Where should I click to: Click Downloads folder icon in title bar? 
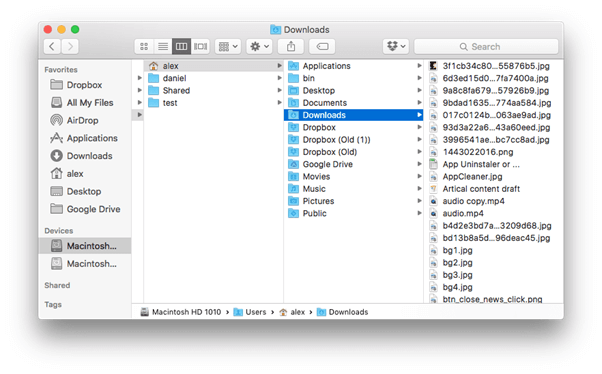point(275,30)
